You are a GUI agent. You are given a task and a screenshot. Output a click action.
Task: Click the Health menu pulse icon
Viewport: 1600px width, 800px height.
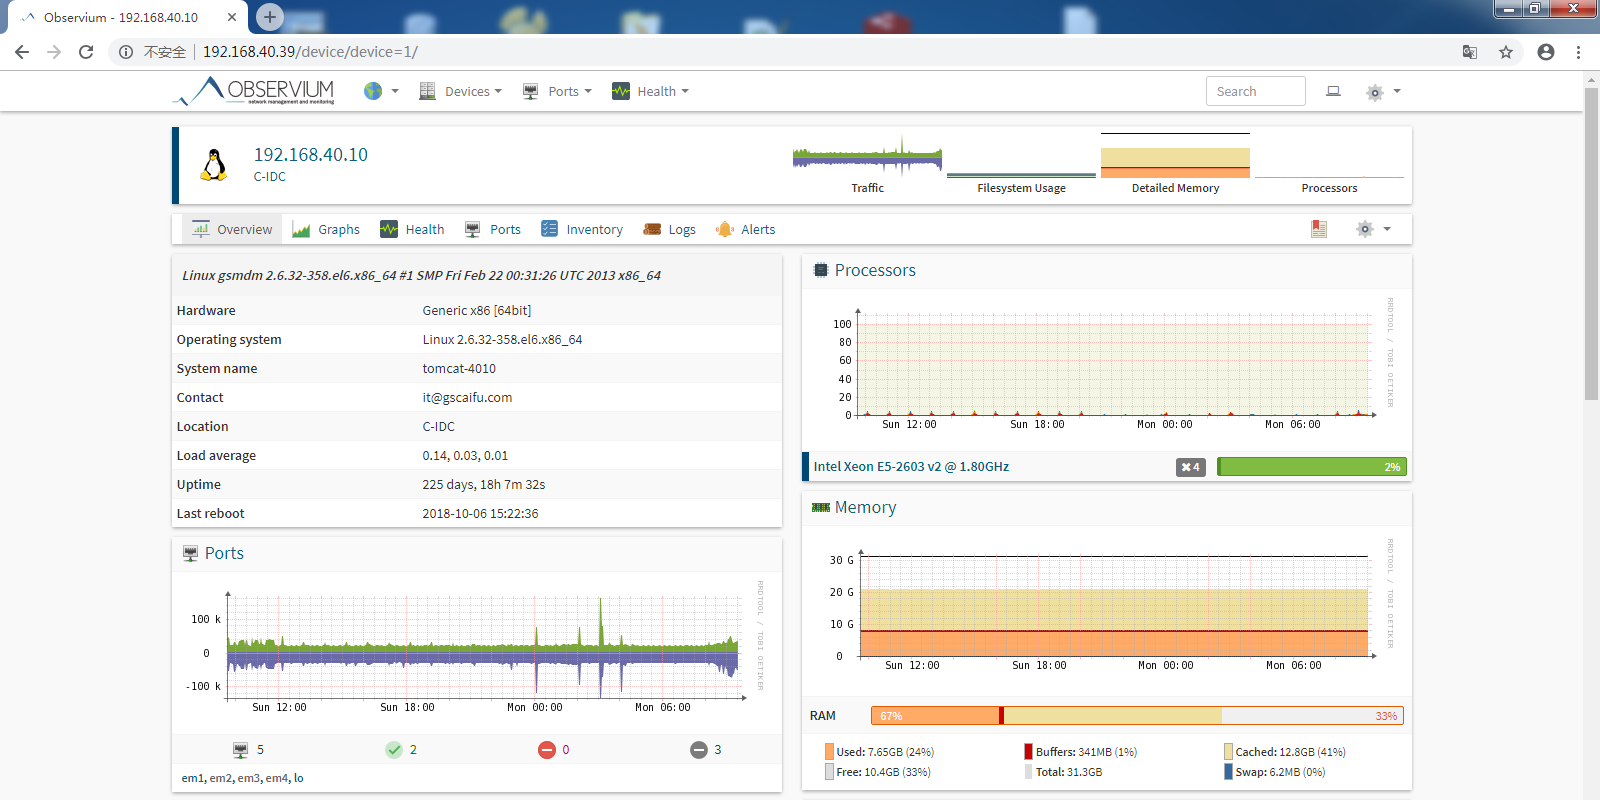(621, 91)
